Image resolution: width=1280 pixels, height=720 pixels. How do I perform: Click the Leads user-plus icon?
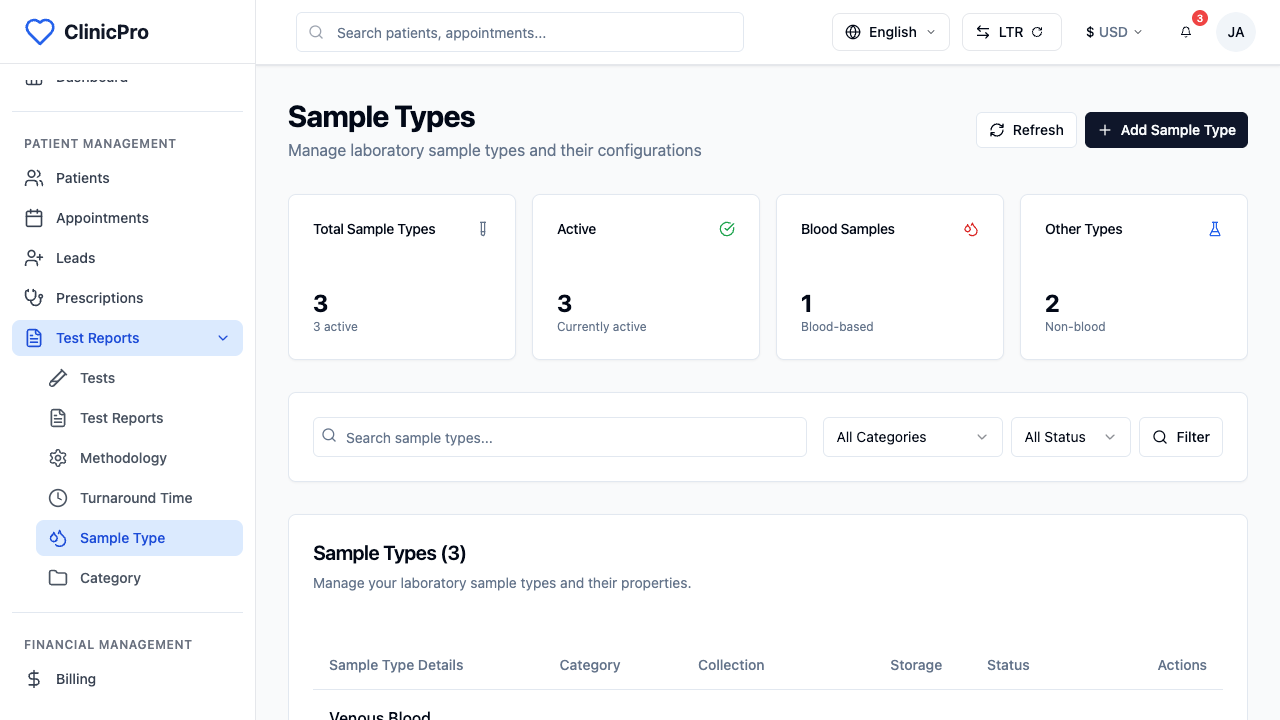34,258
